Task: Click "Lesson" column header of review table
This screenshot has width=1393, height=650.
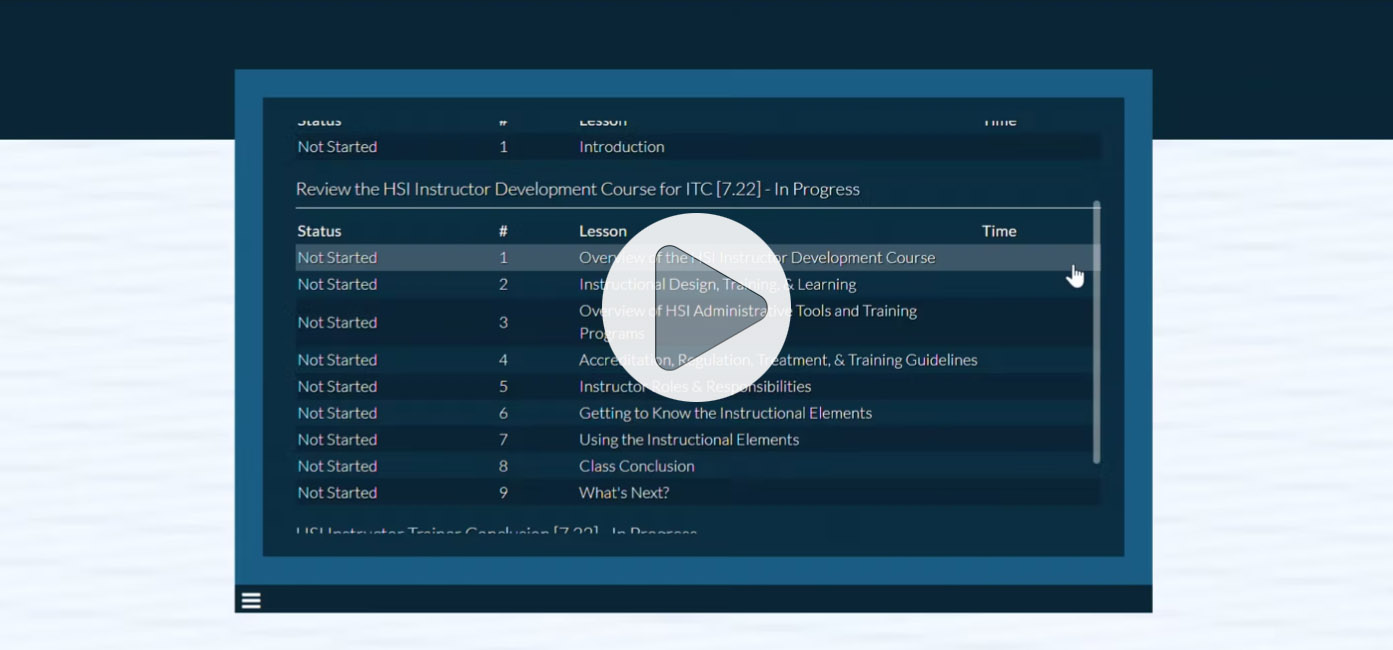Action: pyautogui.click(x=603, y=231)
